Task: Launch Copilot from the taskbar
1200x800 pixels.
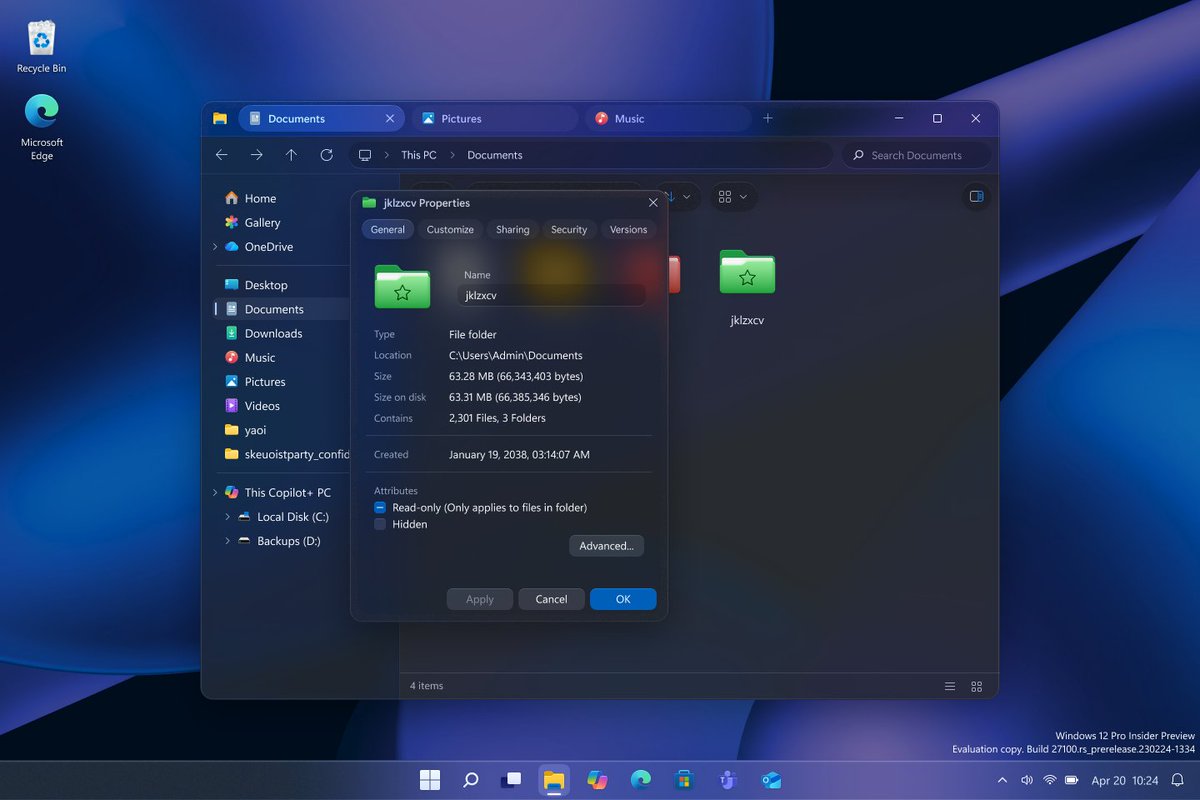Action: (x=597, y=780)
